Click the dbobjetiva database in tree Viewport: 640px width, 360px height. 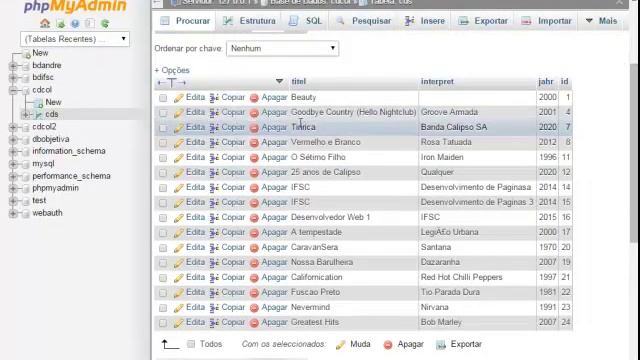click(51, 139)
